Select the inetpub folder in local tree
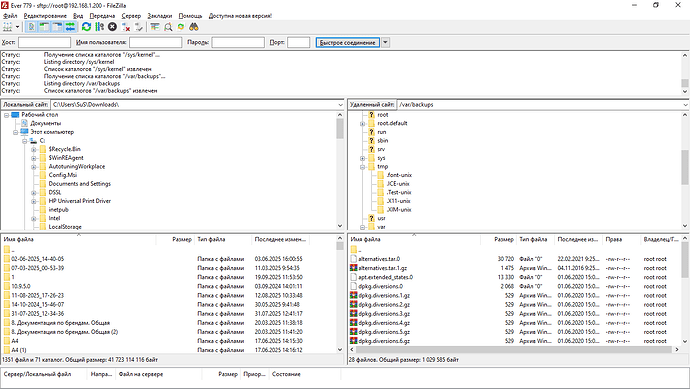The image size is (690, 389). pyautogui.click(x=59, y=210)
